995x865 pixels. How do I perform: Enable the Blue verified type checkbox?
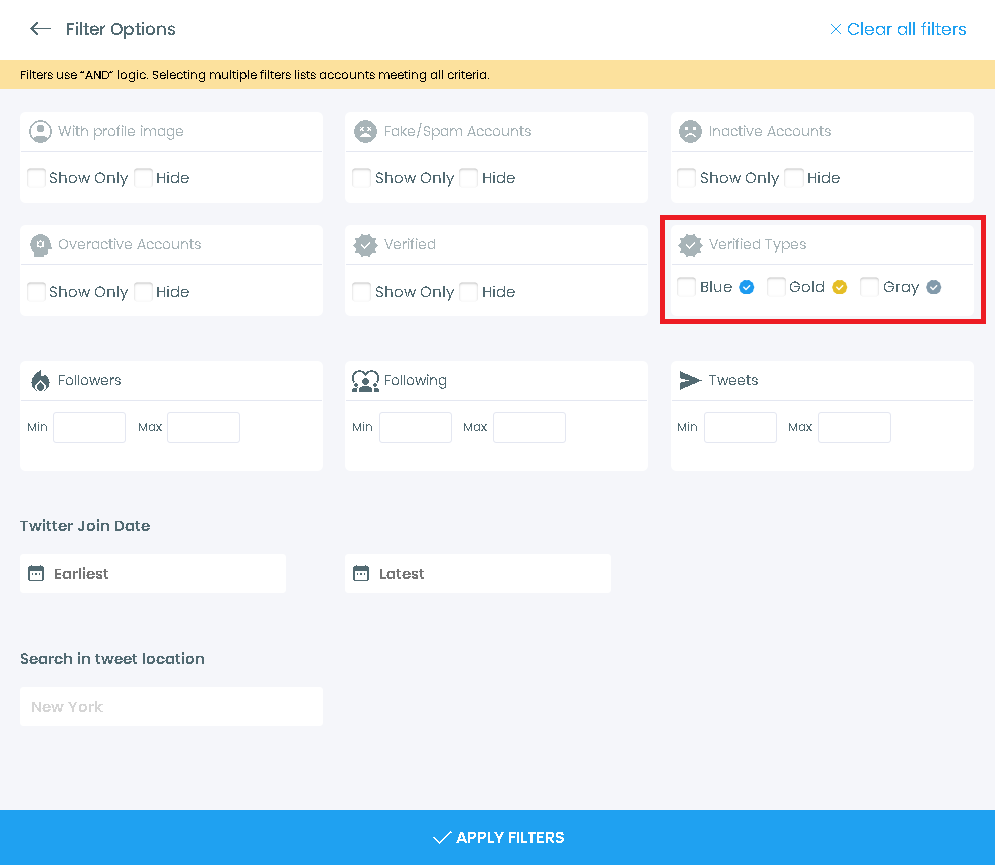point(687,287)
